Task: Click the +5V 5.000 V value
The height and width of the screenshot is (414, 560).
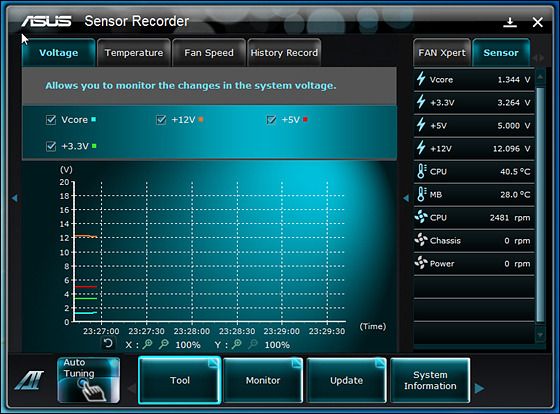Action: point(514,126)
